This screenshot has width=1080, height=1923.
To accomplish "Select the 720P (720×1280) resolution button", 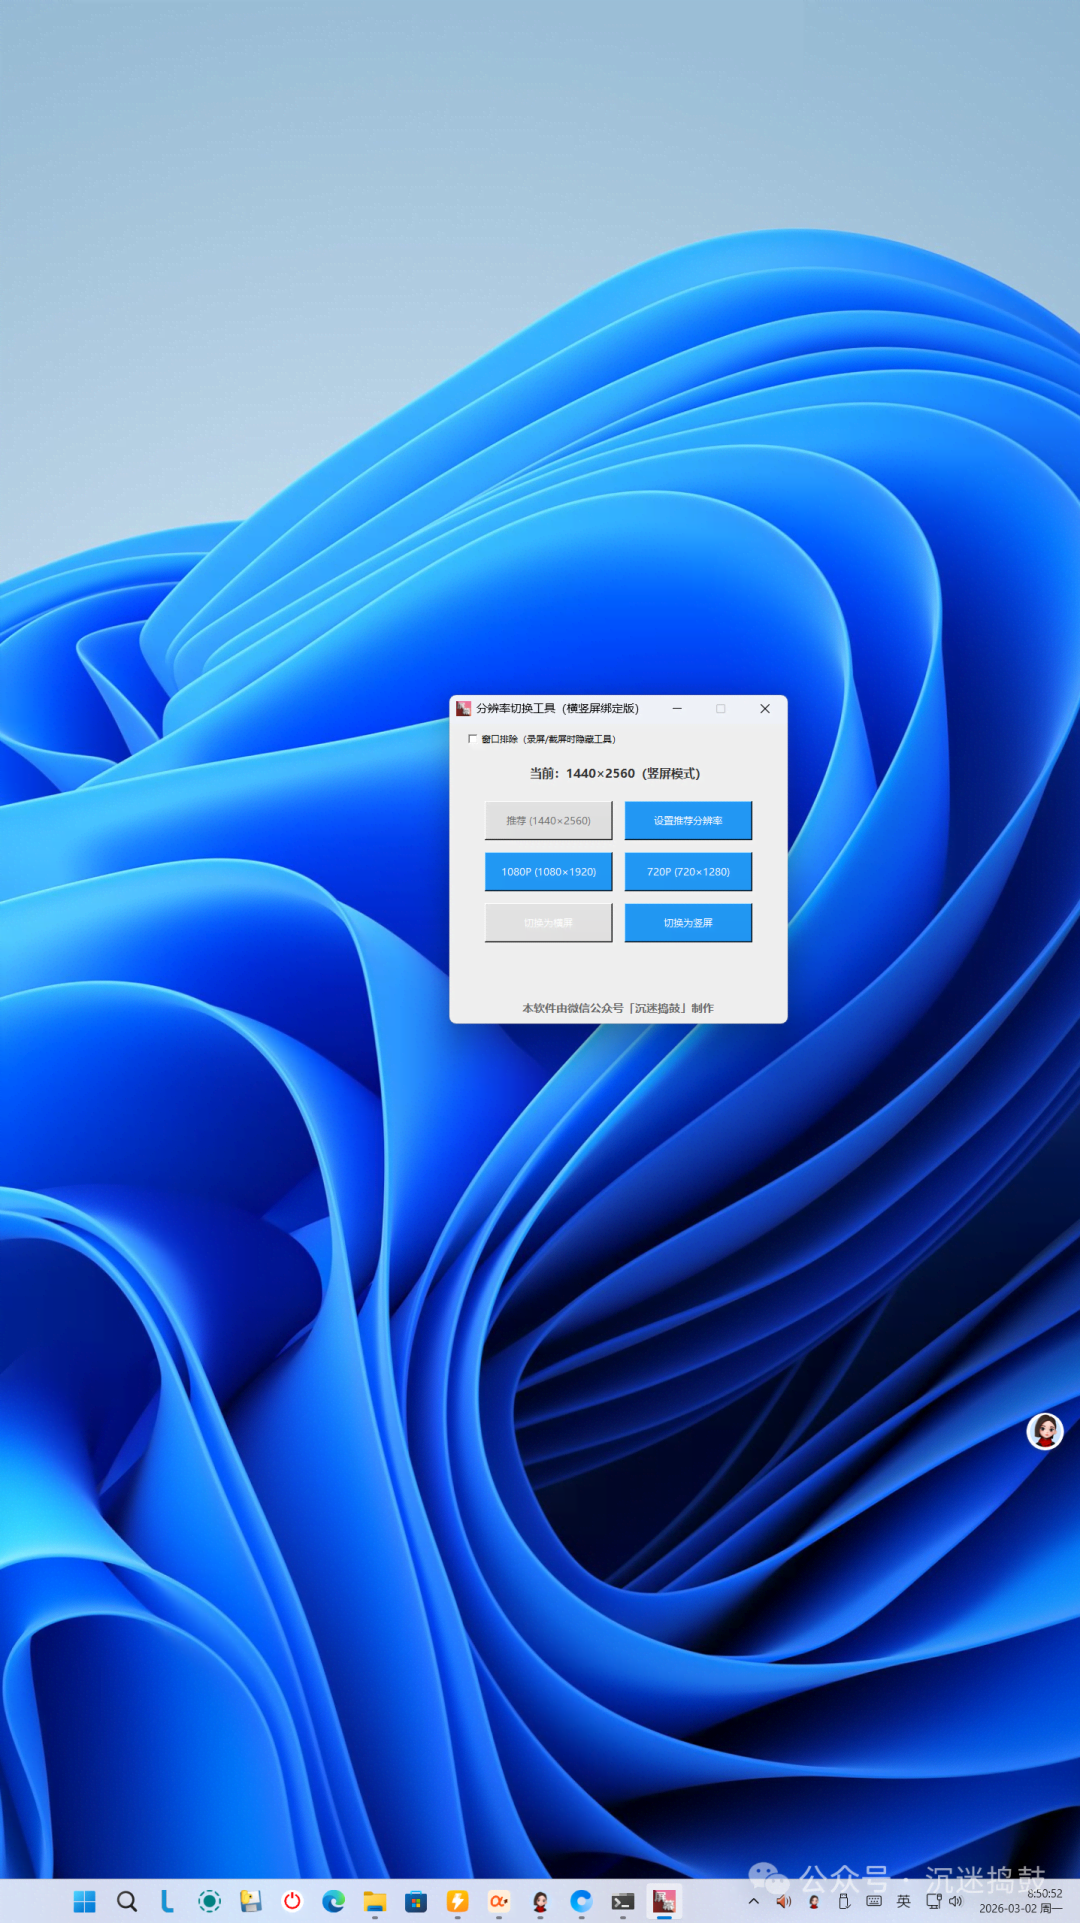I will (x=688, y=871).
